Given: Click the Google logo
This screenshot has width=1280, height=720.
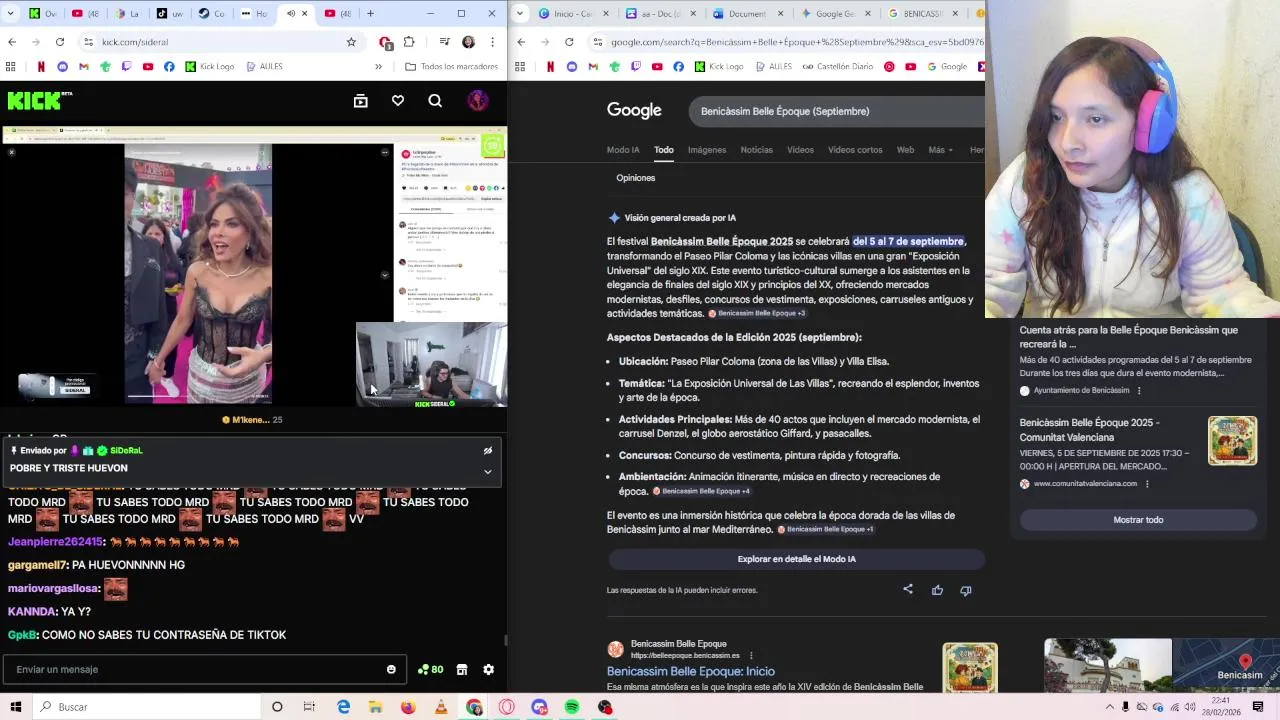Looking at the screenshot, I should coord(634,111).
